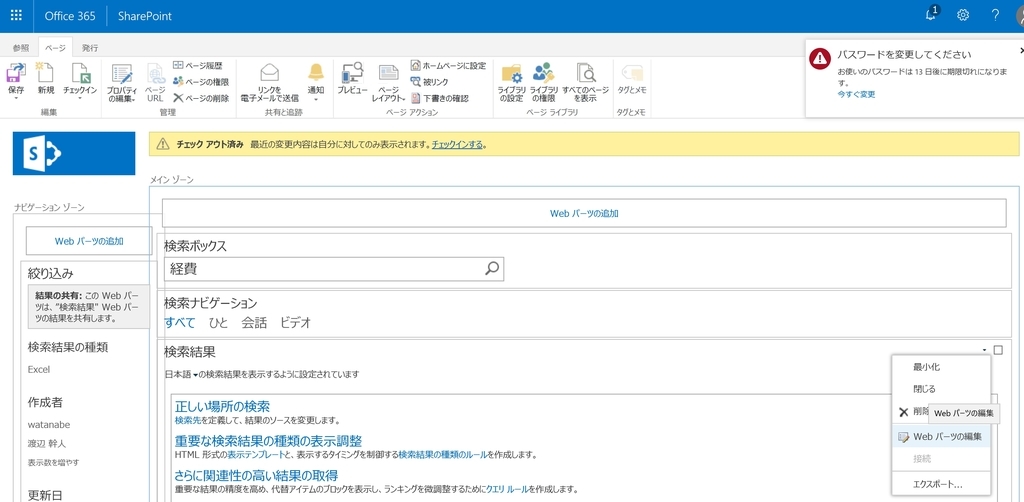Select the 会話 search navigation link
1024x502 pixels.
point(254,322)
